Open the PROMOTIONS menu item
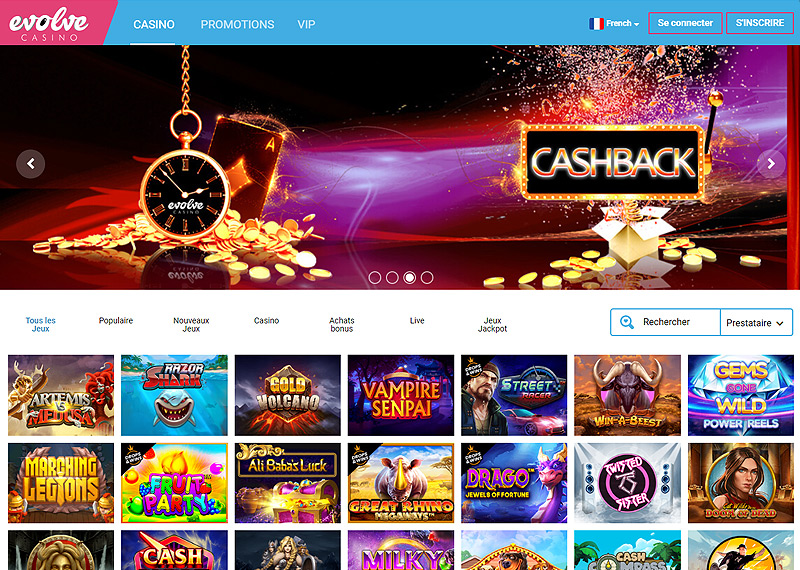This screenshot has width=800, height=570. [x=237, y=24]
